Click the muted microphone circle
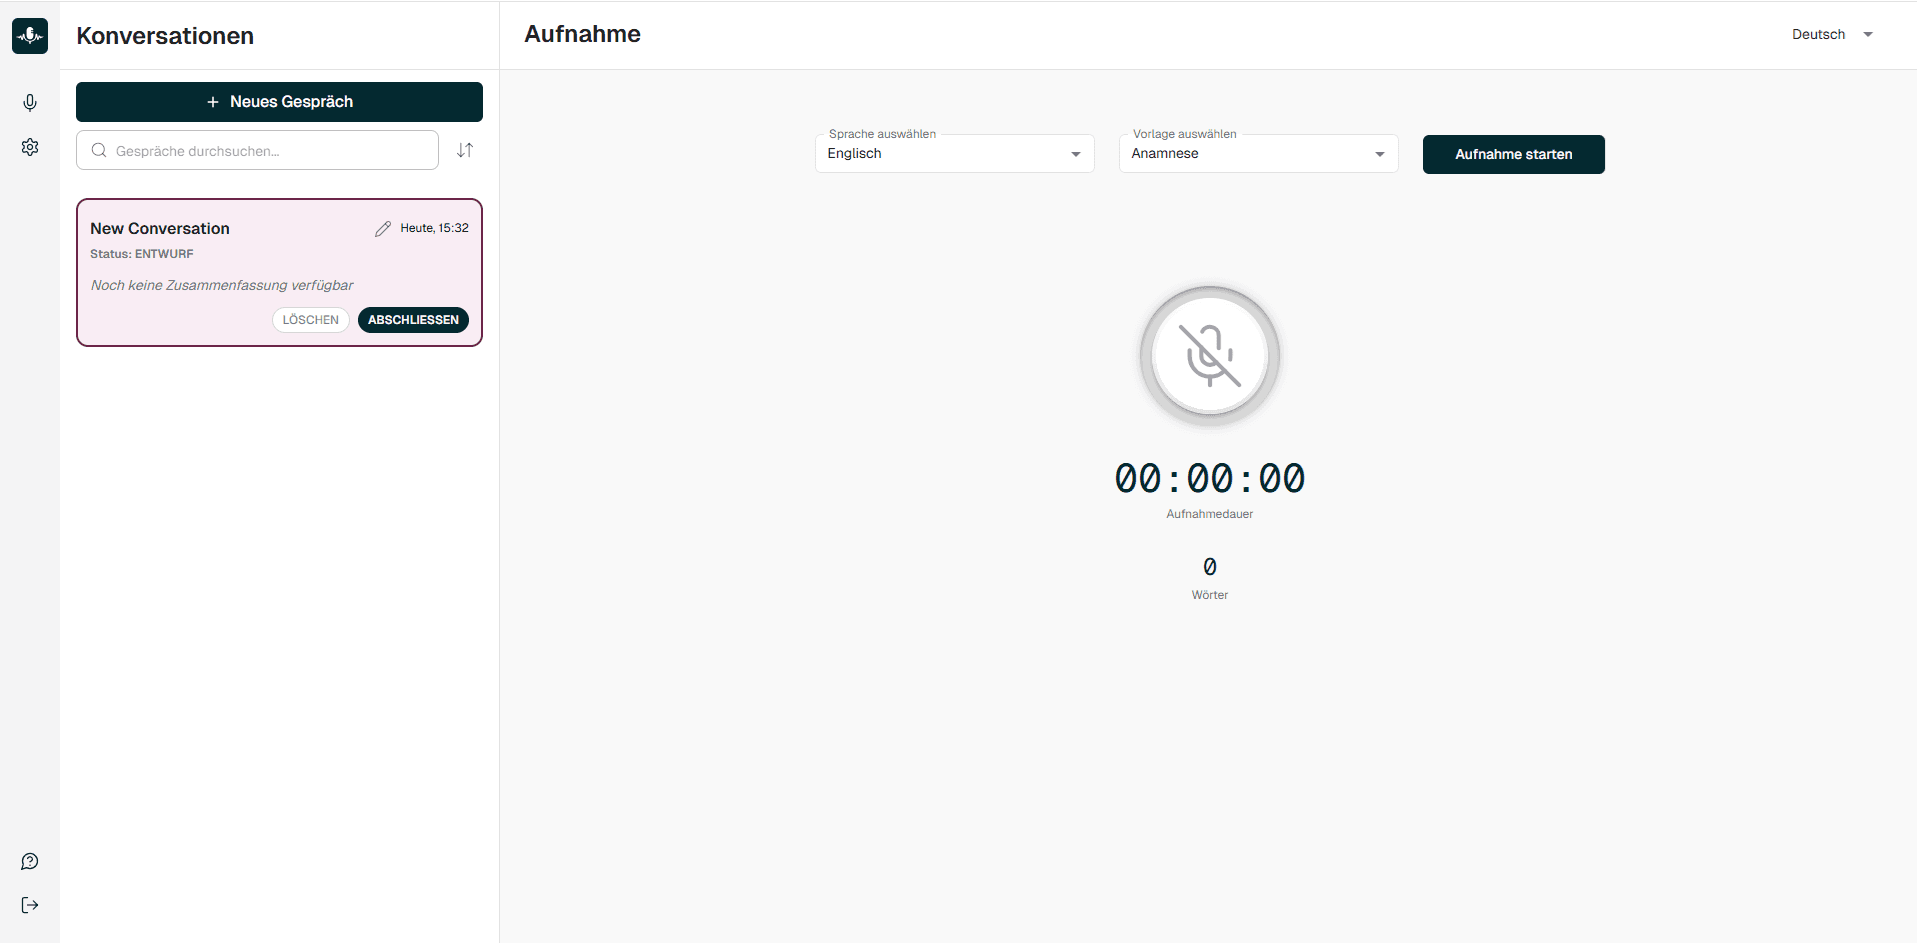The image size is (1917, 943). (x=1210, y=356)
